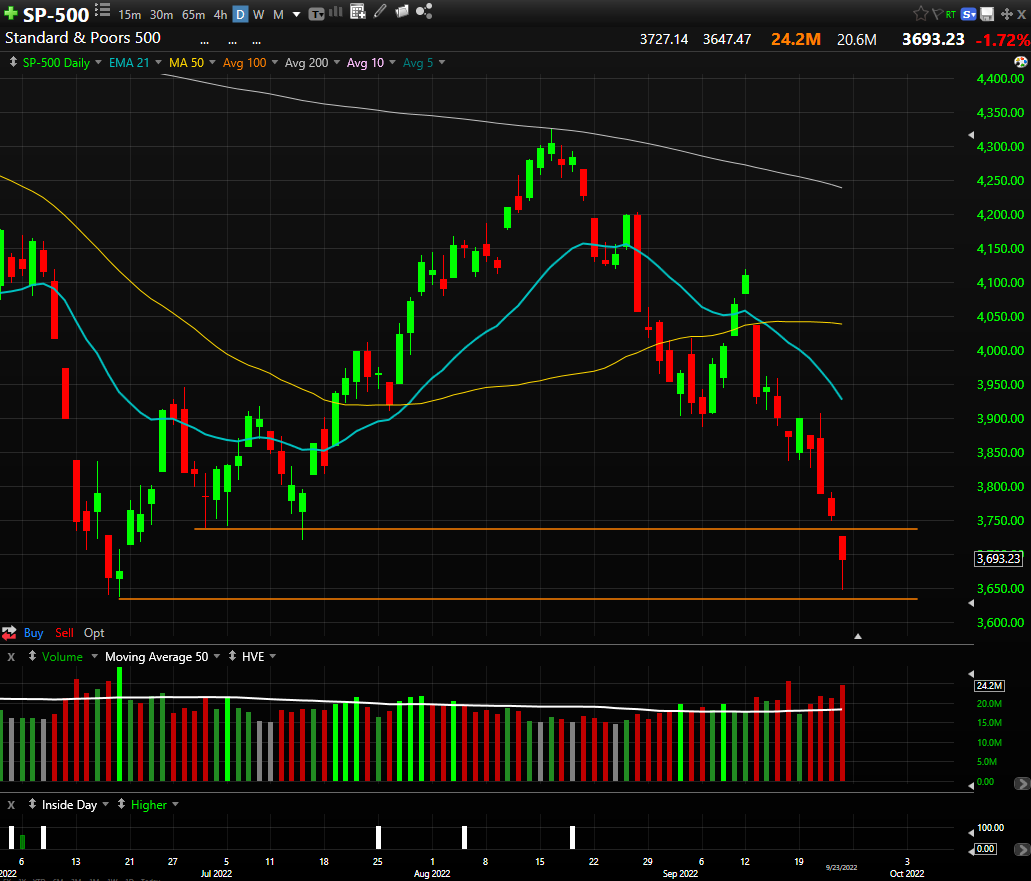
Task: Click the up-down arrow beside Volume
Action: pyautogui.click(x=32, y=656)
